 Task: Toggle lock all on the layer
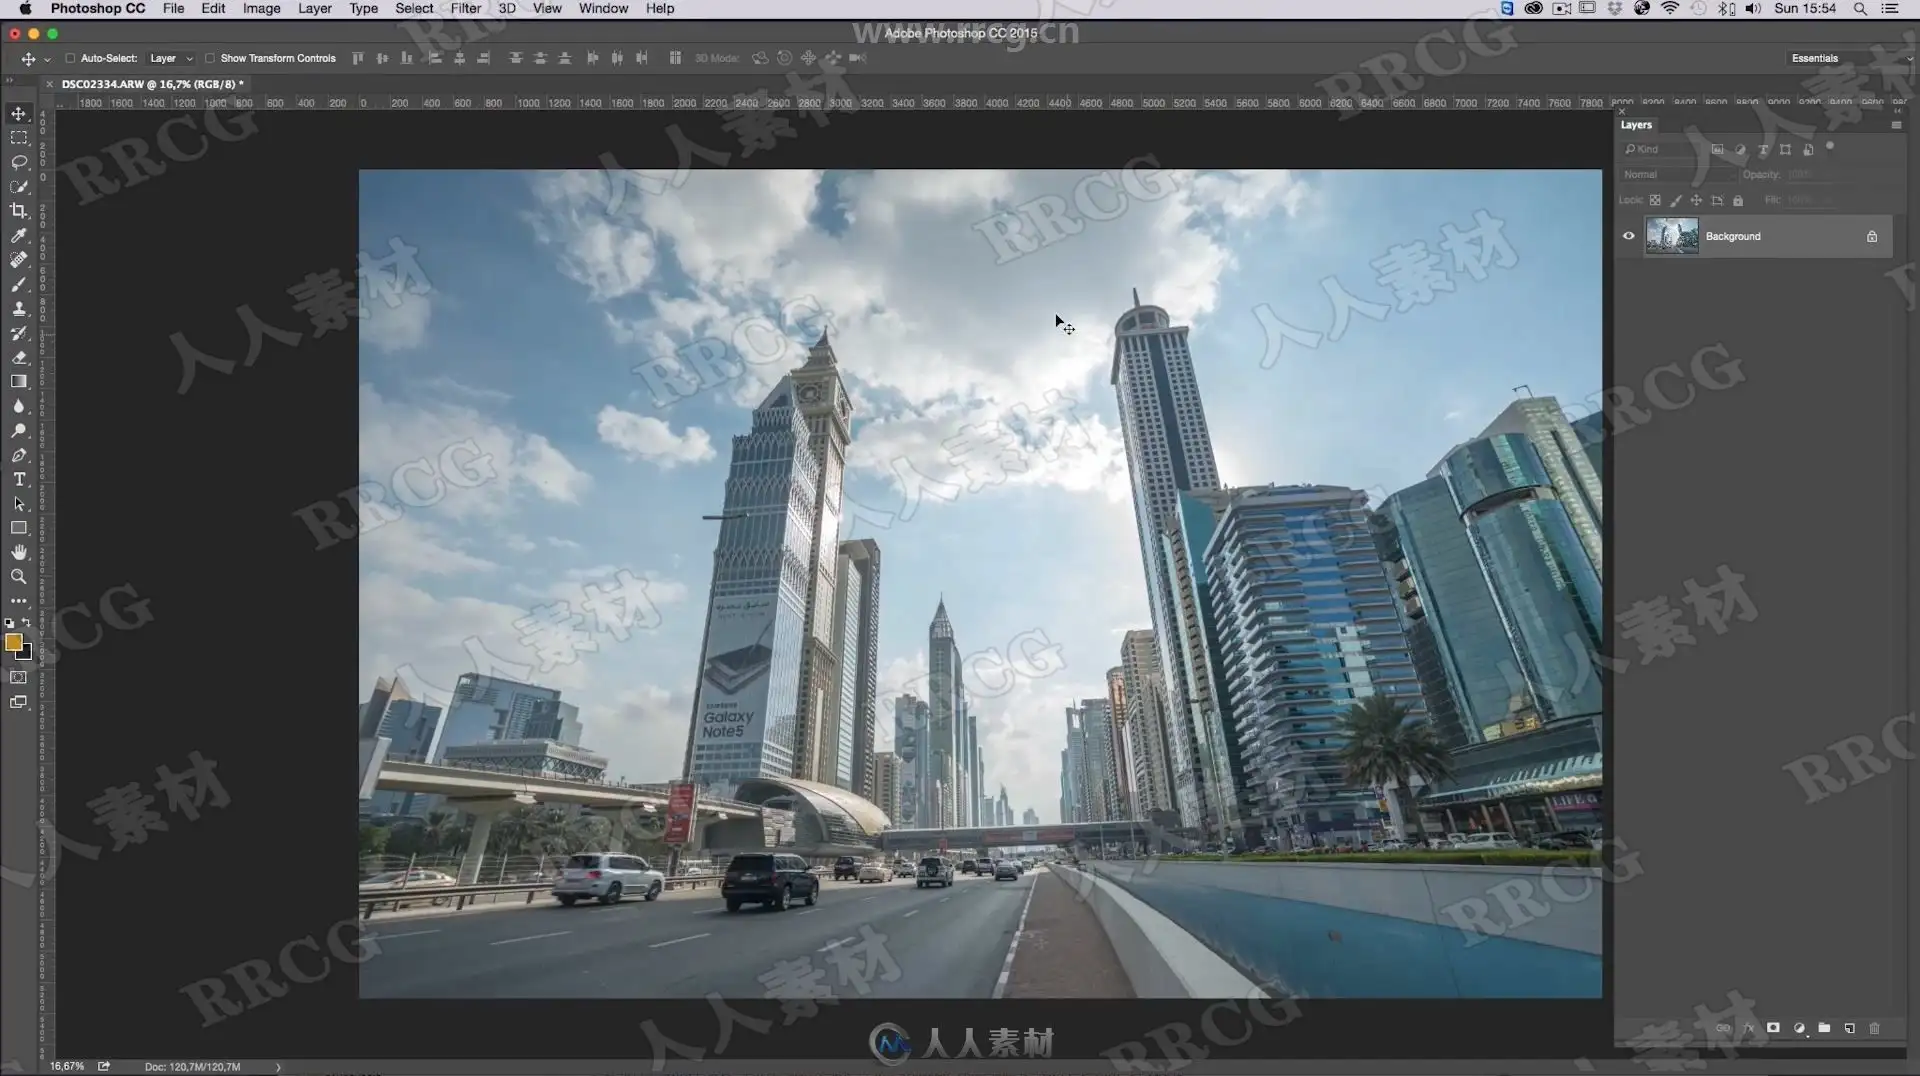(1738, 200)
